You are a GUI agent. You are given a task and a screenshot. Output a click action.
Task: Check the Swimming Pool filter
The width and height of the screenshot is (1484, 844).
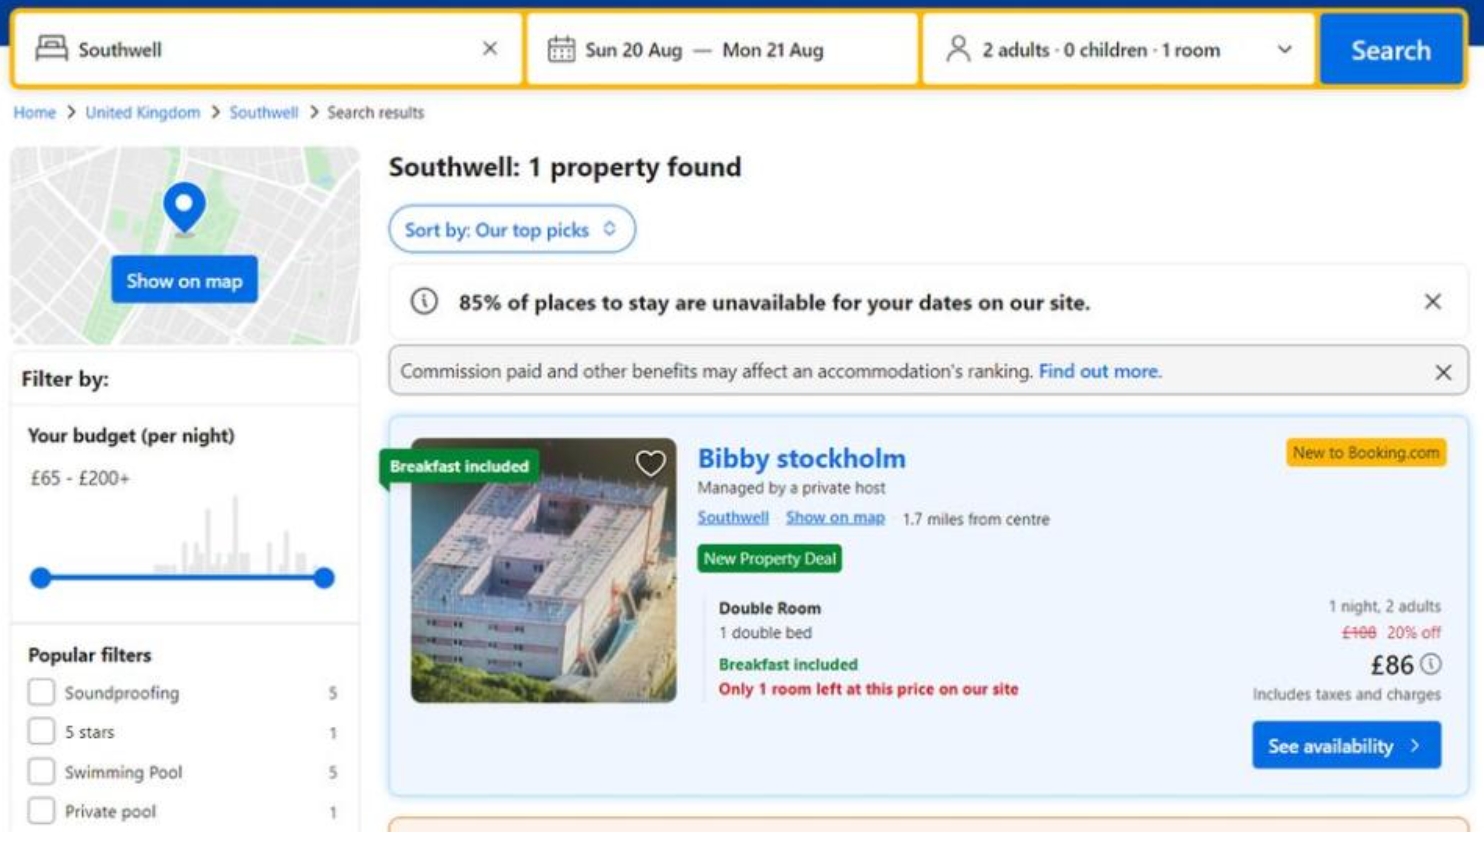41,772
